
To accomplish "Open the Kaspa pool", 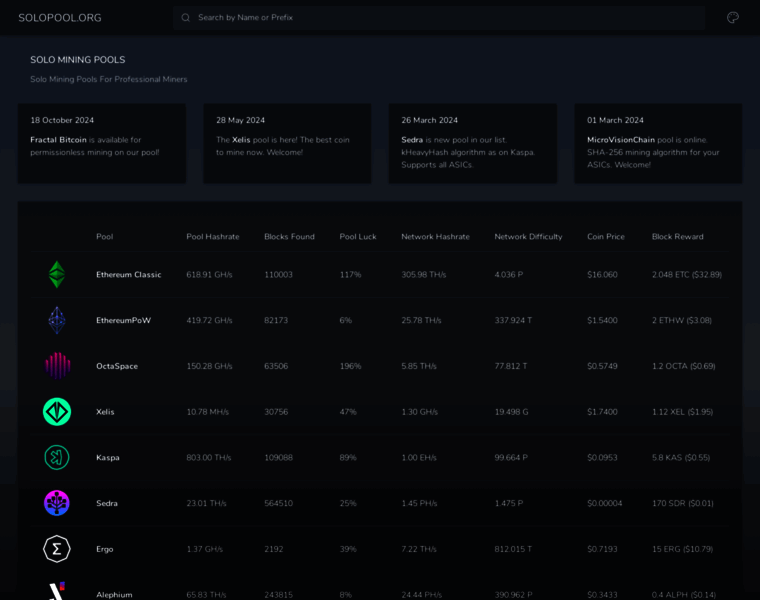I will 108,458.
